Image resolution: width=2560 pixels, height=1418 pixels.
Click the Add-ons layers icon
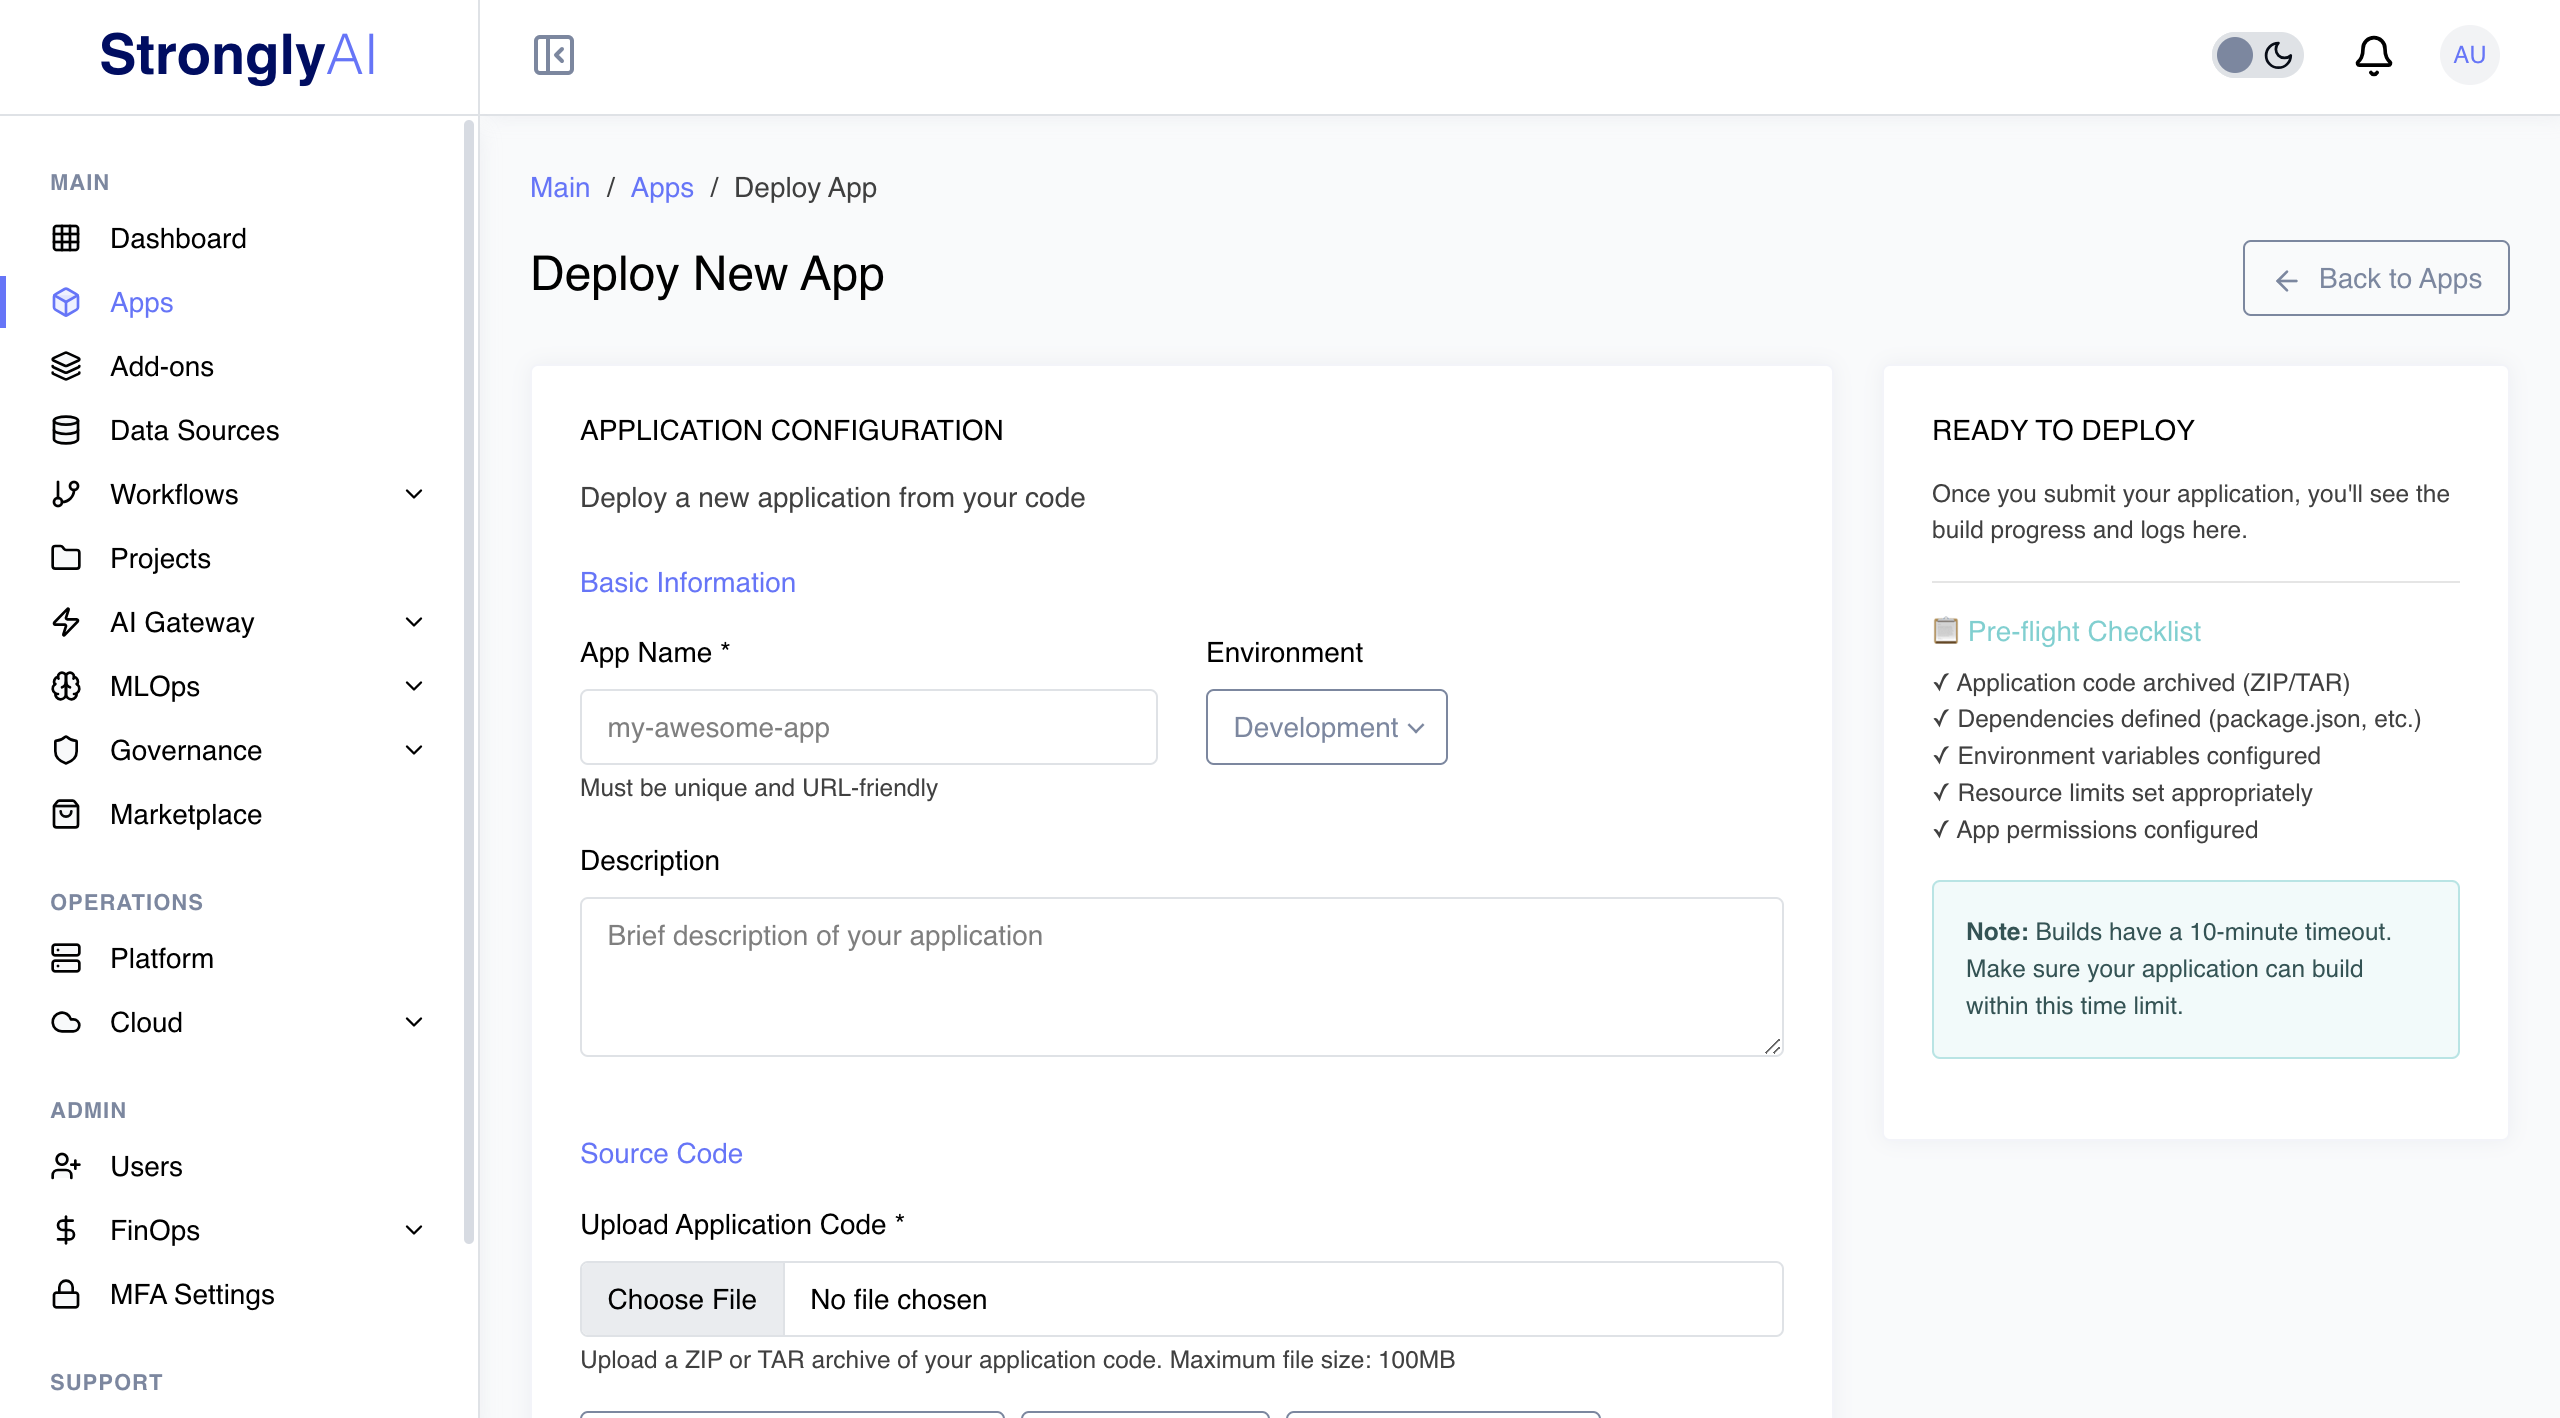click(66, 366)
